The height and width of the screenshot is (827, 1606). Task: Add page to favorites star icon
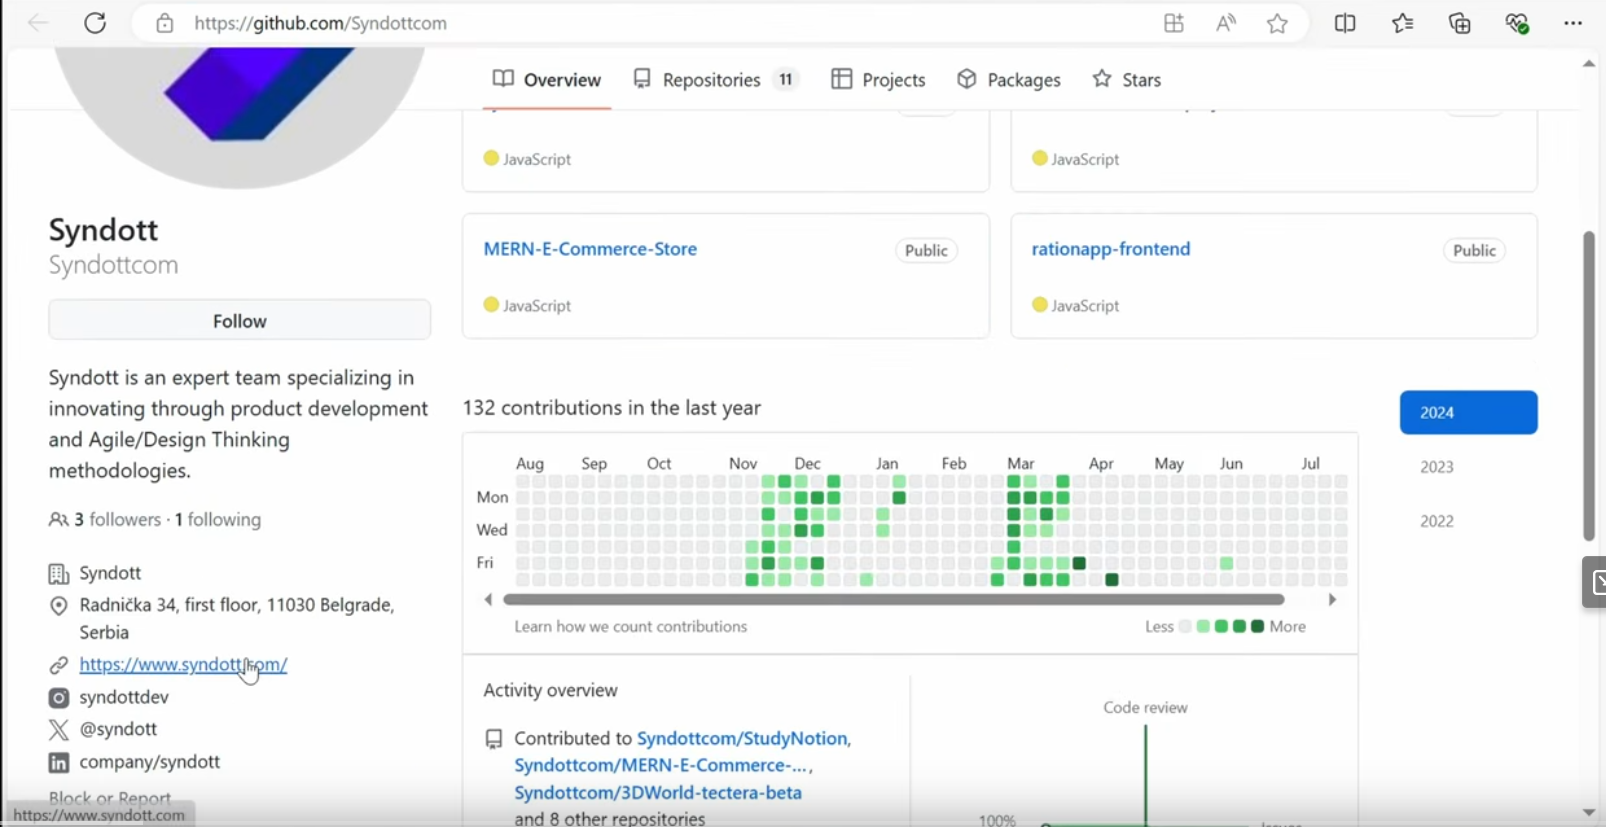pos(1277,23)
